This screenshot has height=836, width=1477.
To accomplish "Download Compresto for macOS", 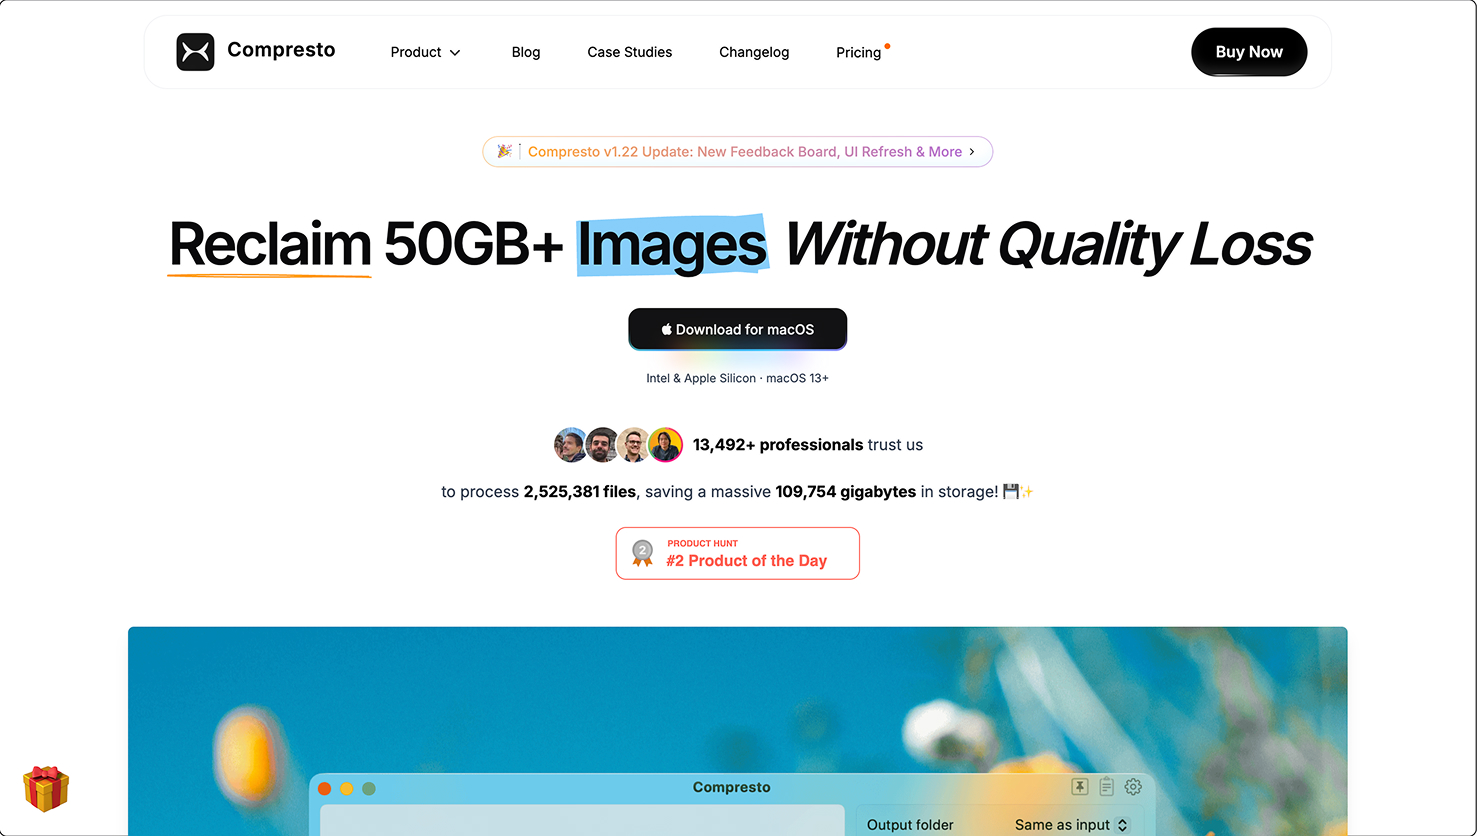I will click(738, 329).
